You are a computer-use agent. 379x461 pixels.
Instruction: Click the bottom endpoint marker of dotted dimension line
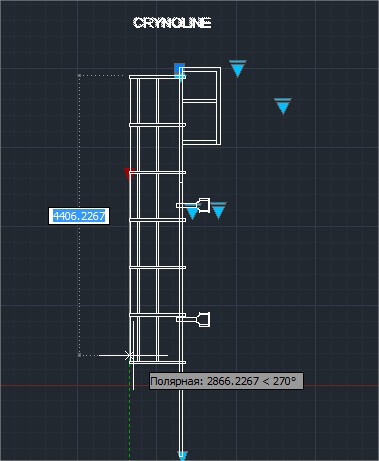(x=79, y=355)
